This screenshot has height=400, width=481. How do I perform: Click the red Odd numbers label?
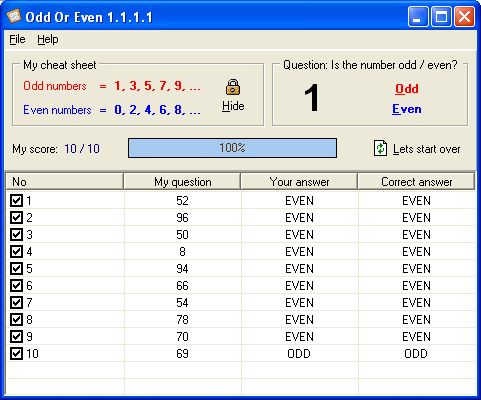coord(55,86)
